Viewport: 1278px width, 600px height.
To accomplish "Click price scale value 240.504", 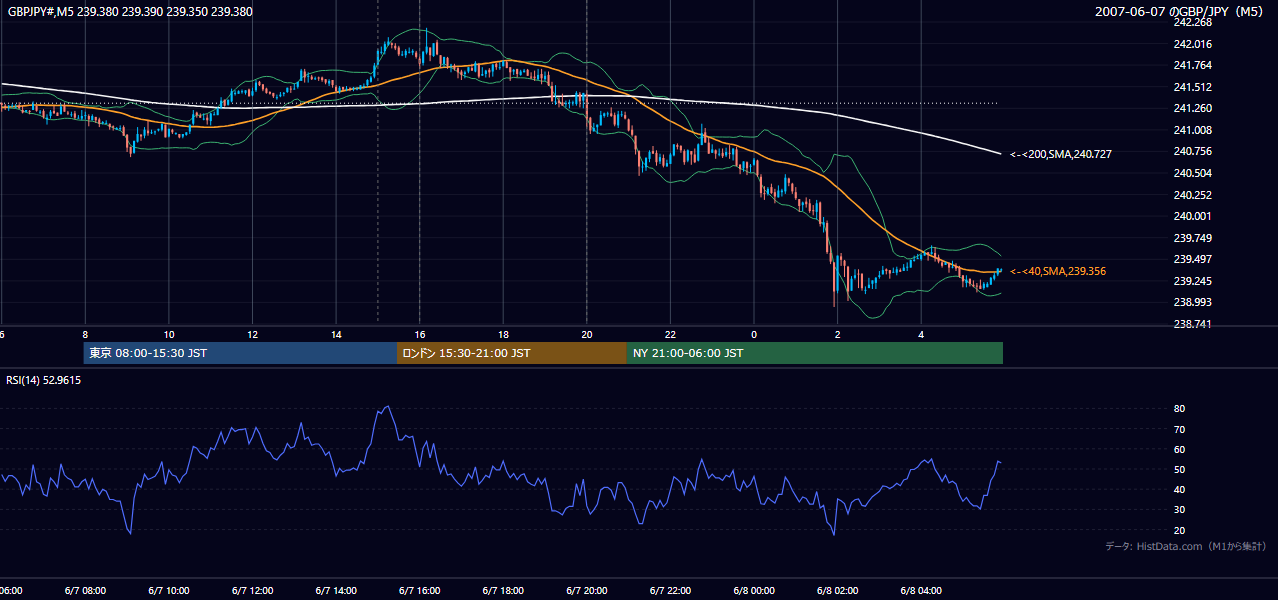I will click(1192, 173).
